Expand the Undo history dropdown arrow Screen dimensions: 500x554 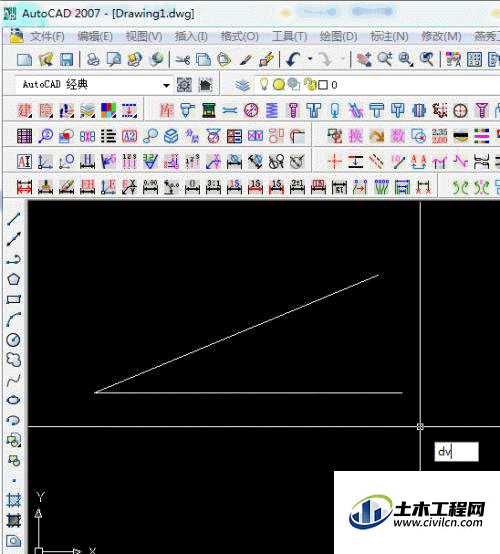tap(310, 59)
